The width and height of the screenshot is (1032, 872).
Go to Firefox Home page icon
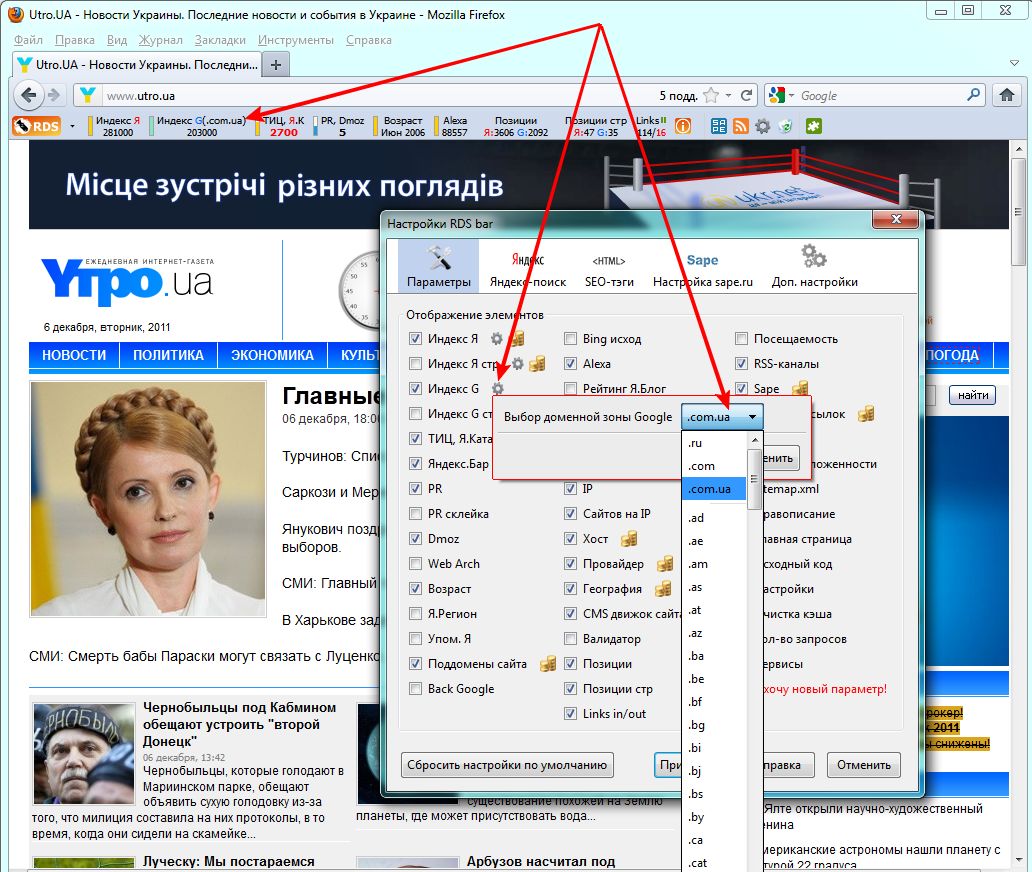pos(1007,95)
